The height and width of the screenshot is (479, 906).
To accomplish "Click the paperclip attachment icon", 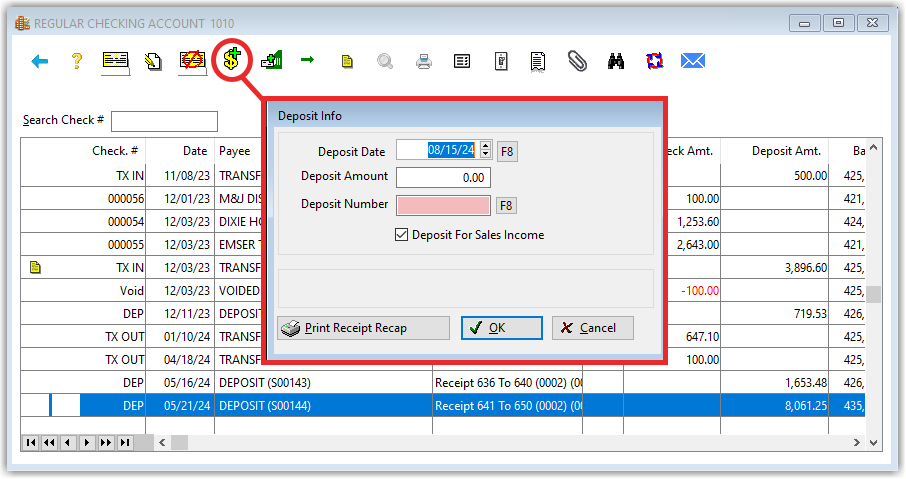I will click(577, 61).
